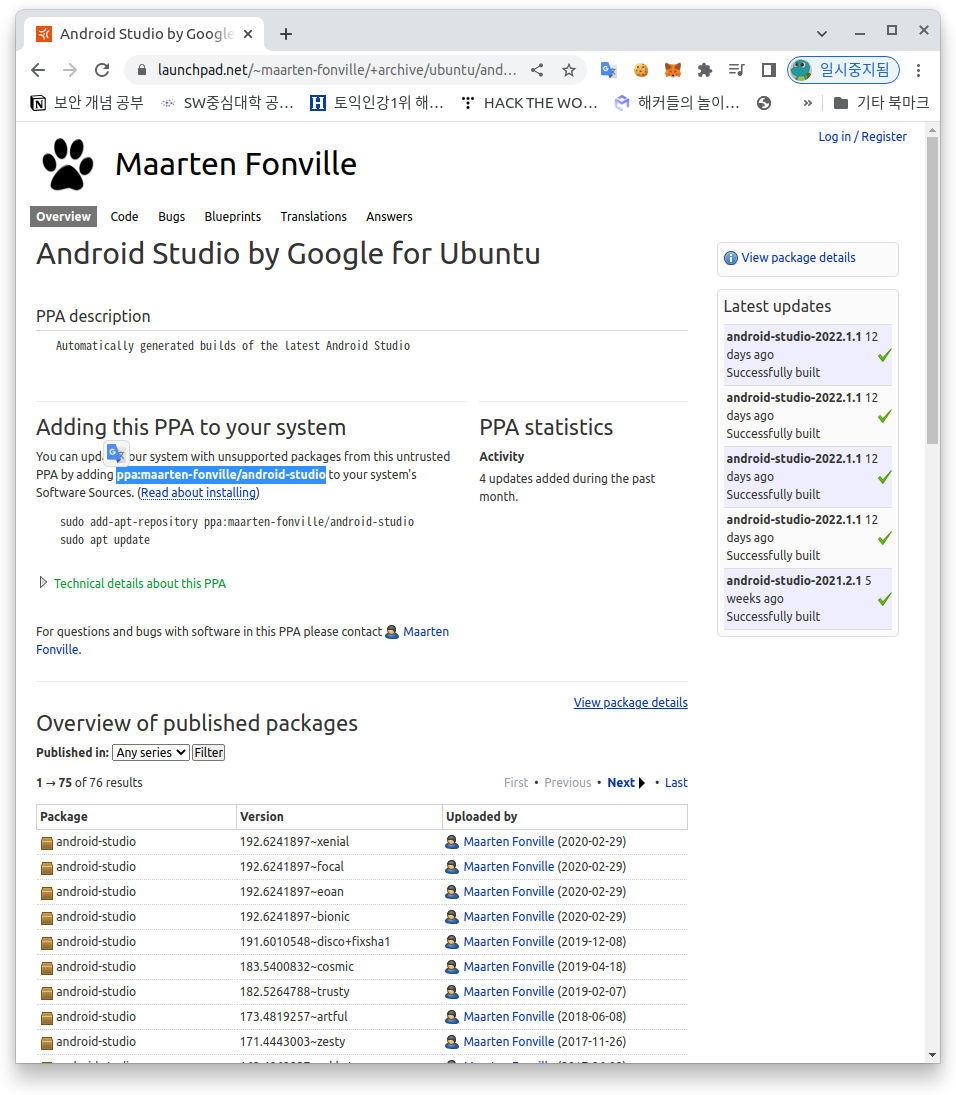Click the underlined View package details link
Screen dimensions: 956x1095
(631, 703)
